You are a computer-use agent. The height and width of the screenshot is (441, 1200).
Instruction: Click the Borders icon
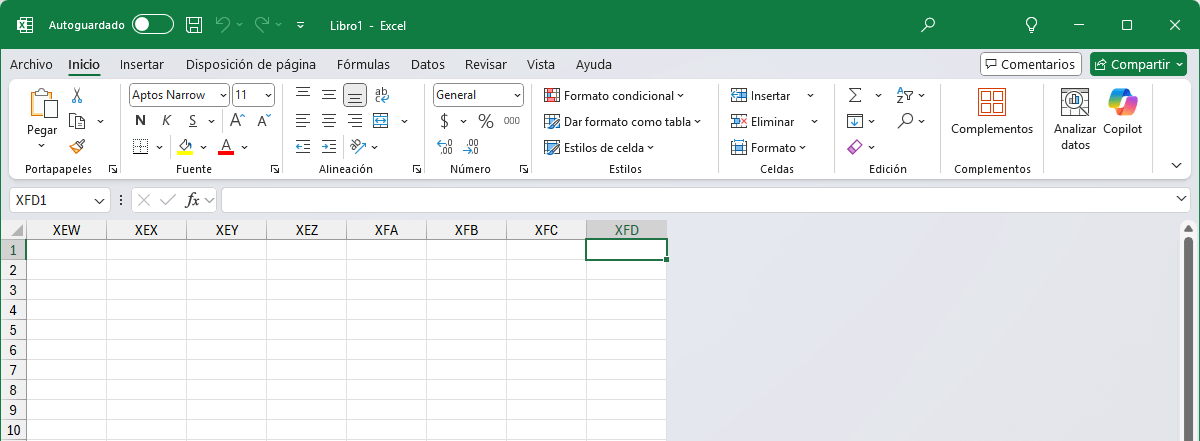pyautogui.click(x=141, y=147)
